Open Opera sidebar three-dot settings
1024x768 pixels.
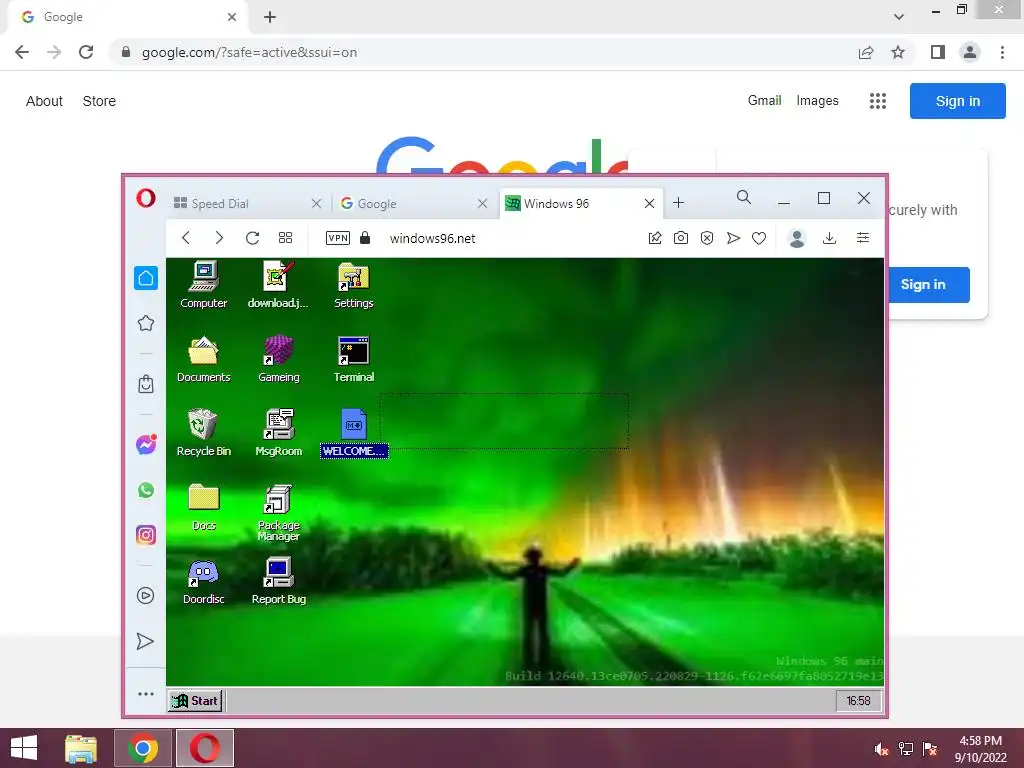coord(146,694)
